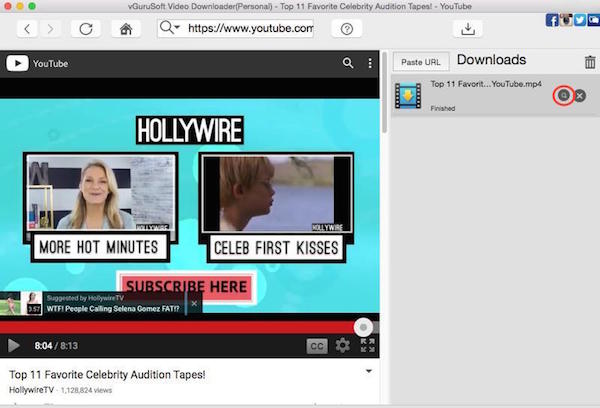Toggle closed captions CC button

[317, 346]
